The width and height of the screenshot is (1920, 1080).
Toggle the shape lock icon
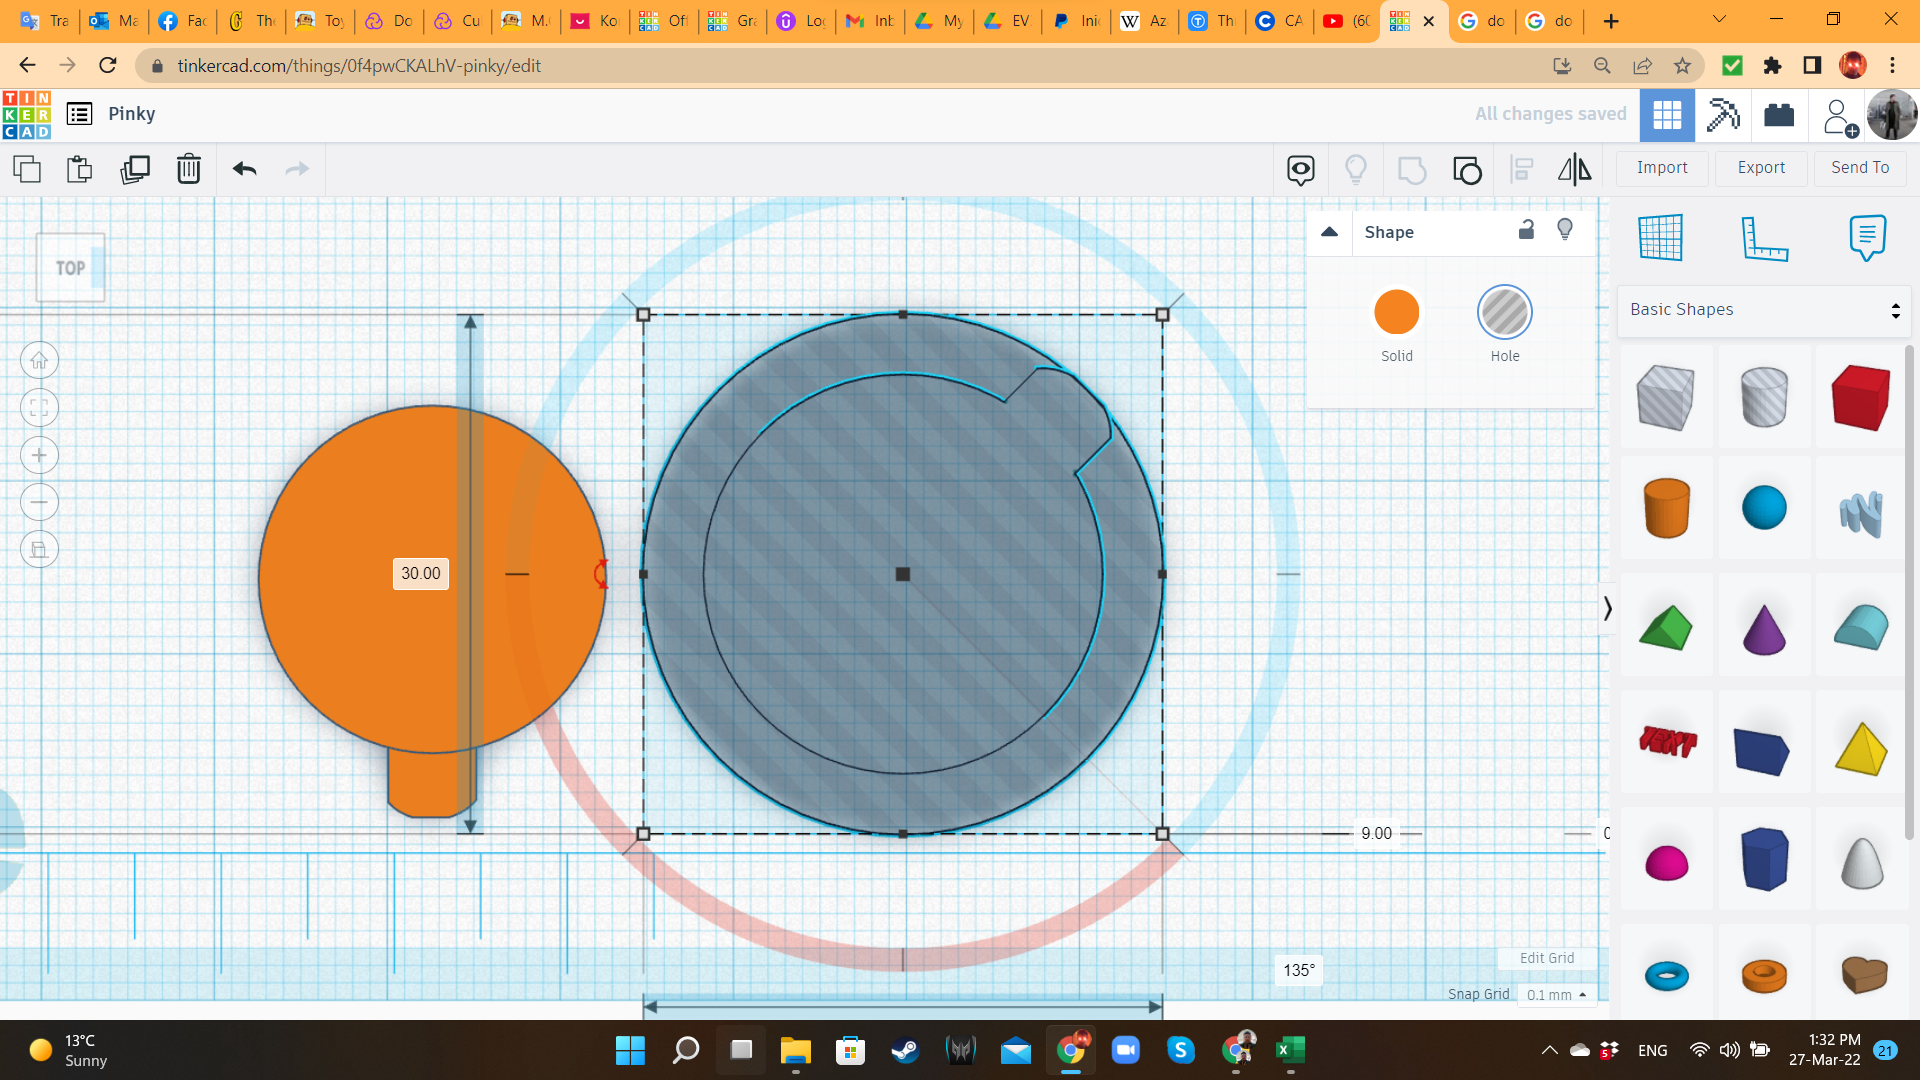[1526, 230]
